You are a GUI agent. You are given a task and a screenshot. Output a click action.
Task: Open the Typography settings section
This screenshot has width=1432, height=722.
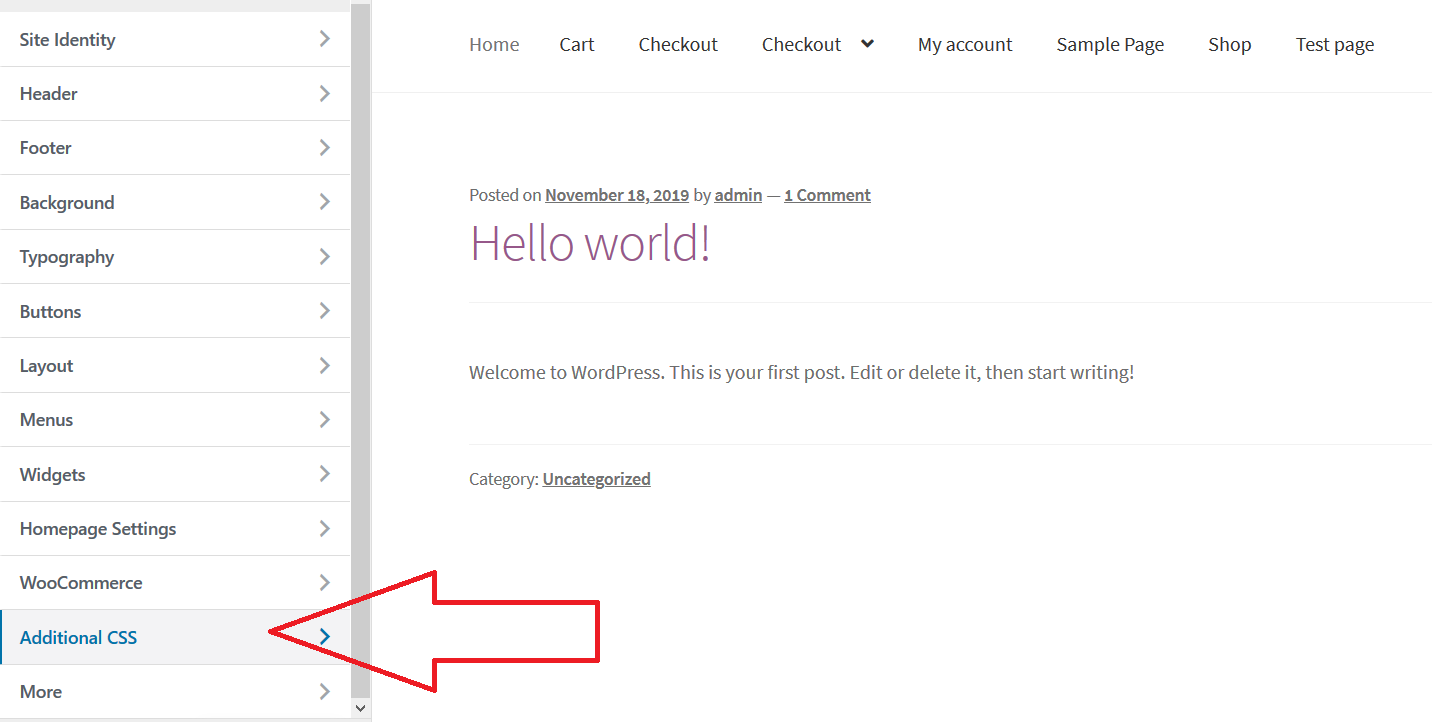[x=175, y=257]
